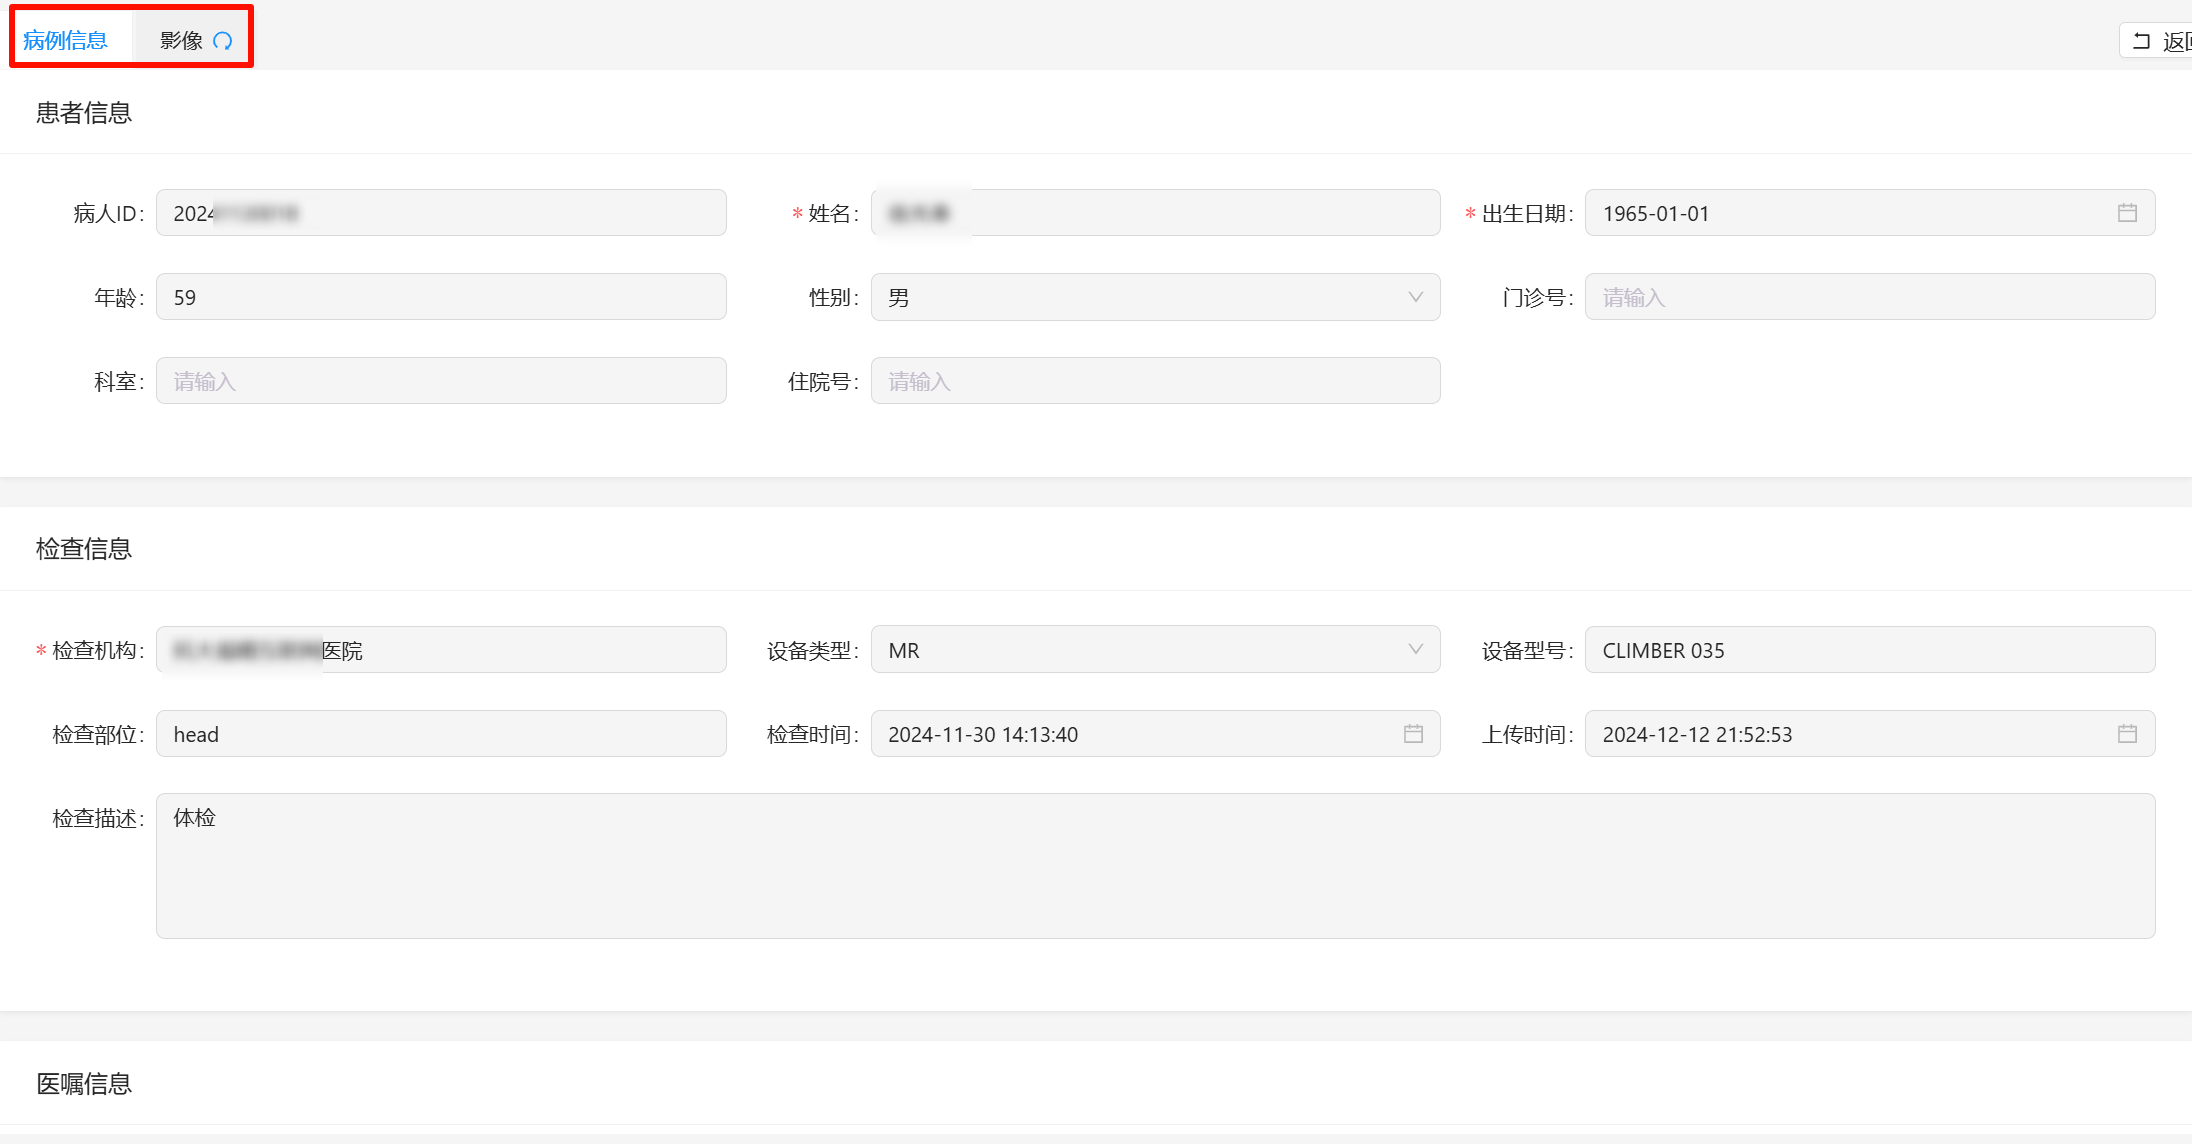Click calendar icon in 检查时间 field
This screenshot has width=2192, height=1144.
(1413, 734)
